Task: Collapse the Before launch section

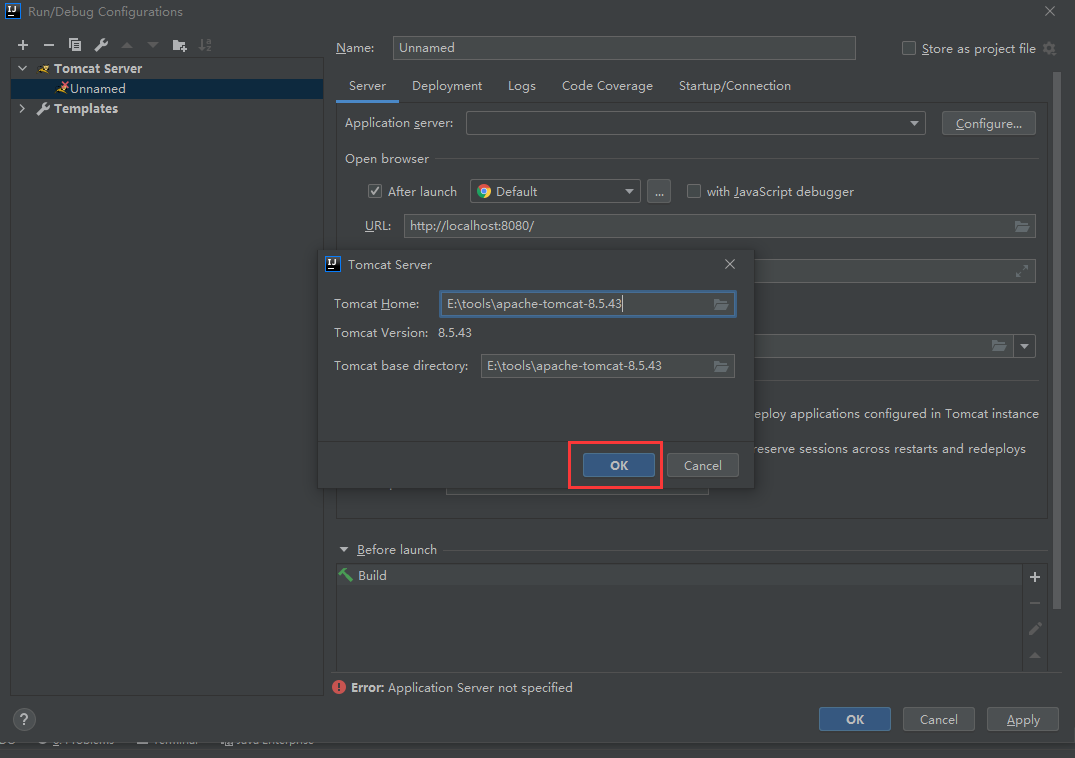Action: click(343, 550)
